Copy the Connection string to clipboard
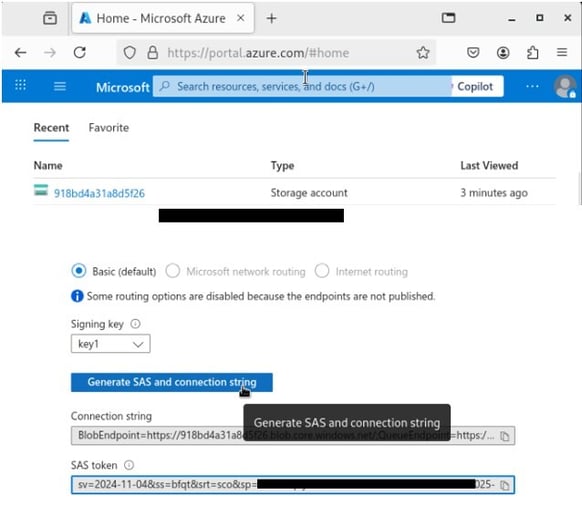Image resolution: width=582 pixels, height=506 pixels. point(505,436)
